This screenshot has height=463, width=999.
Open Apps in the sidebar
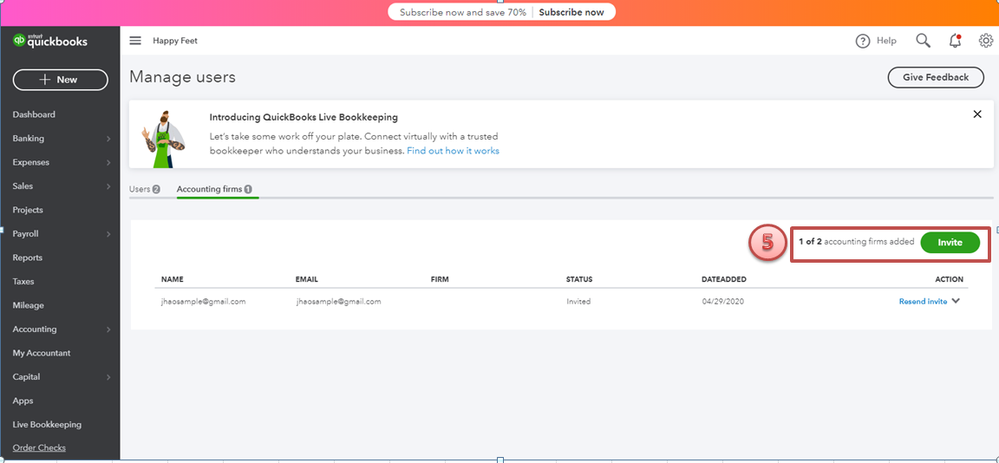point(23,401)
